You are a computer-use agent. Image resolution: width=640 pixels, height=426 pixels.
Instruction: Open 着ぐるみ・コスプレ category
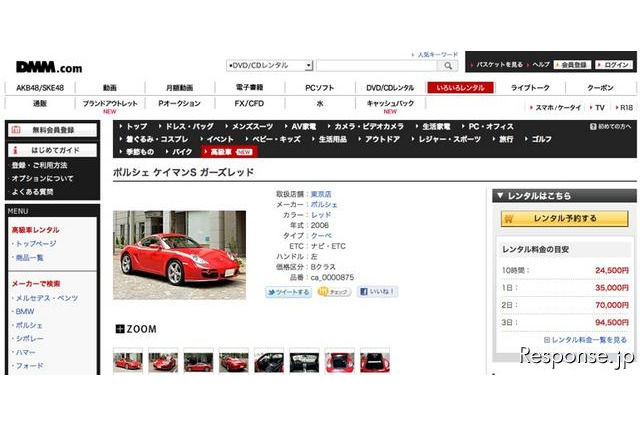(157, 139)
